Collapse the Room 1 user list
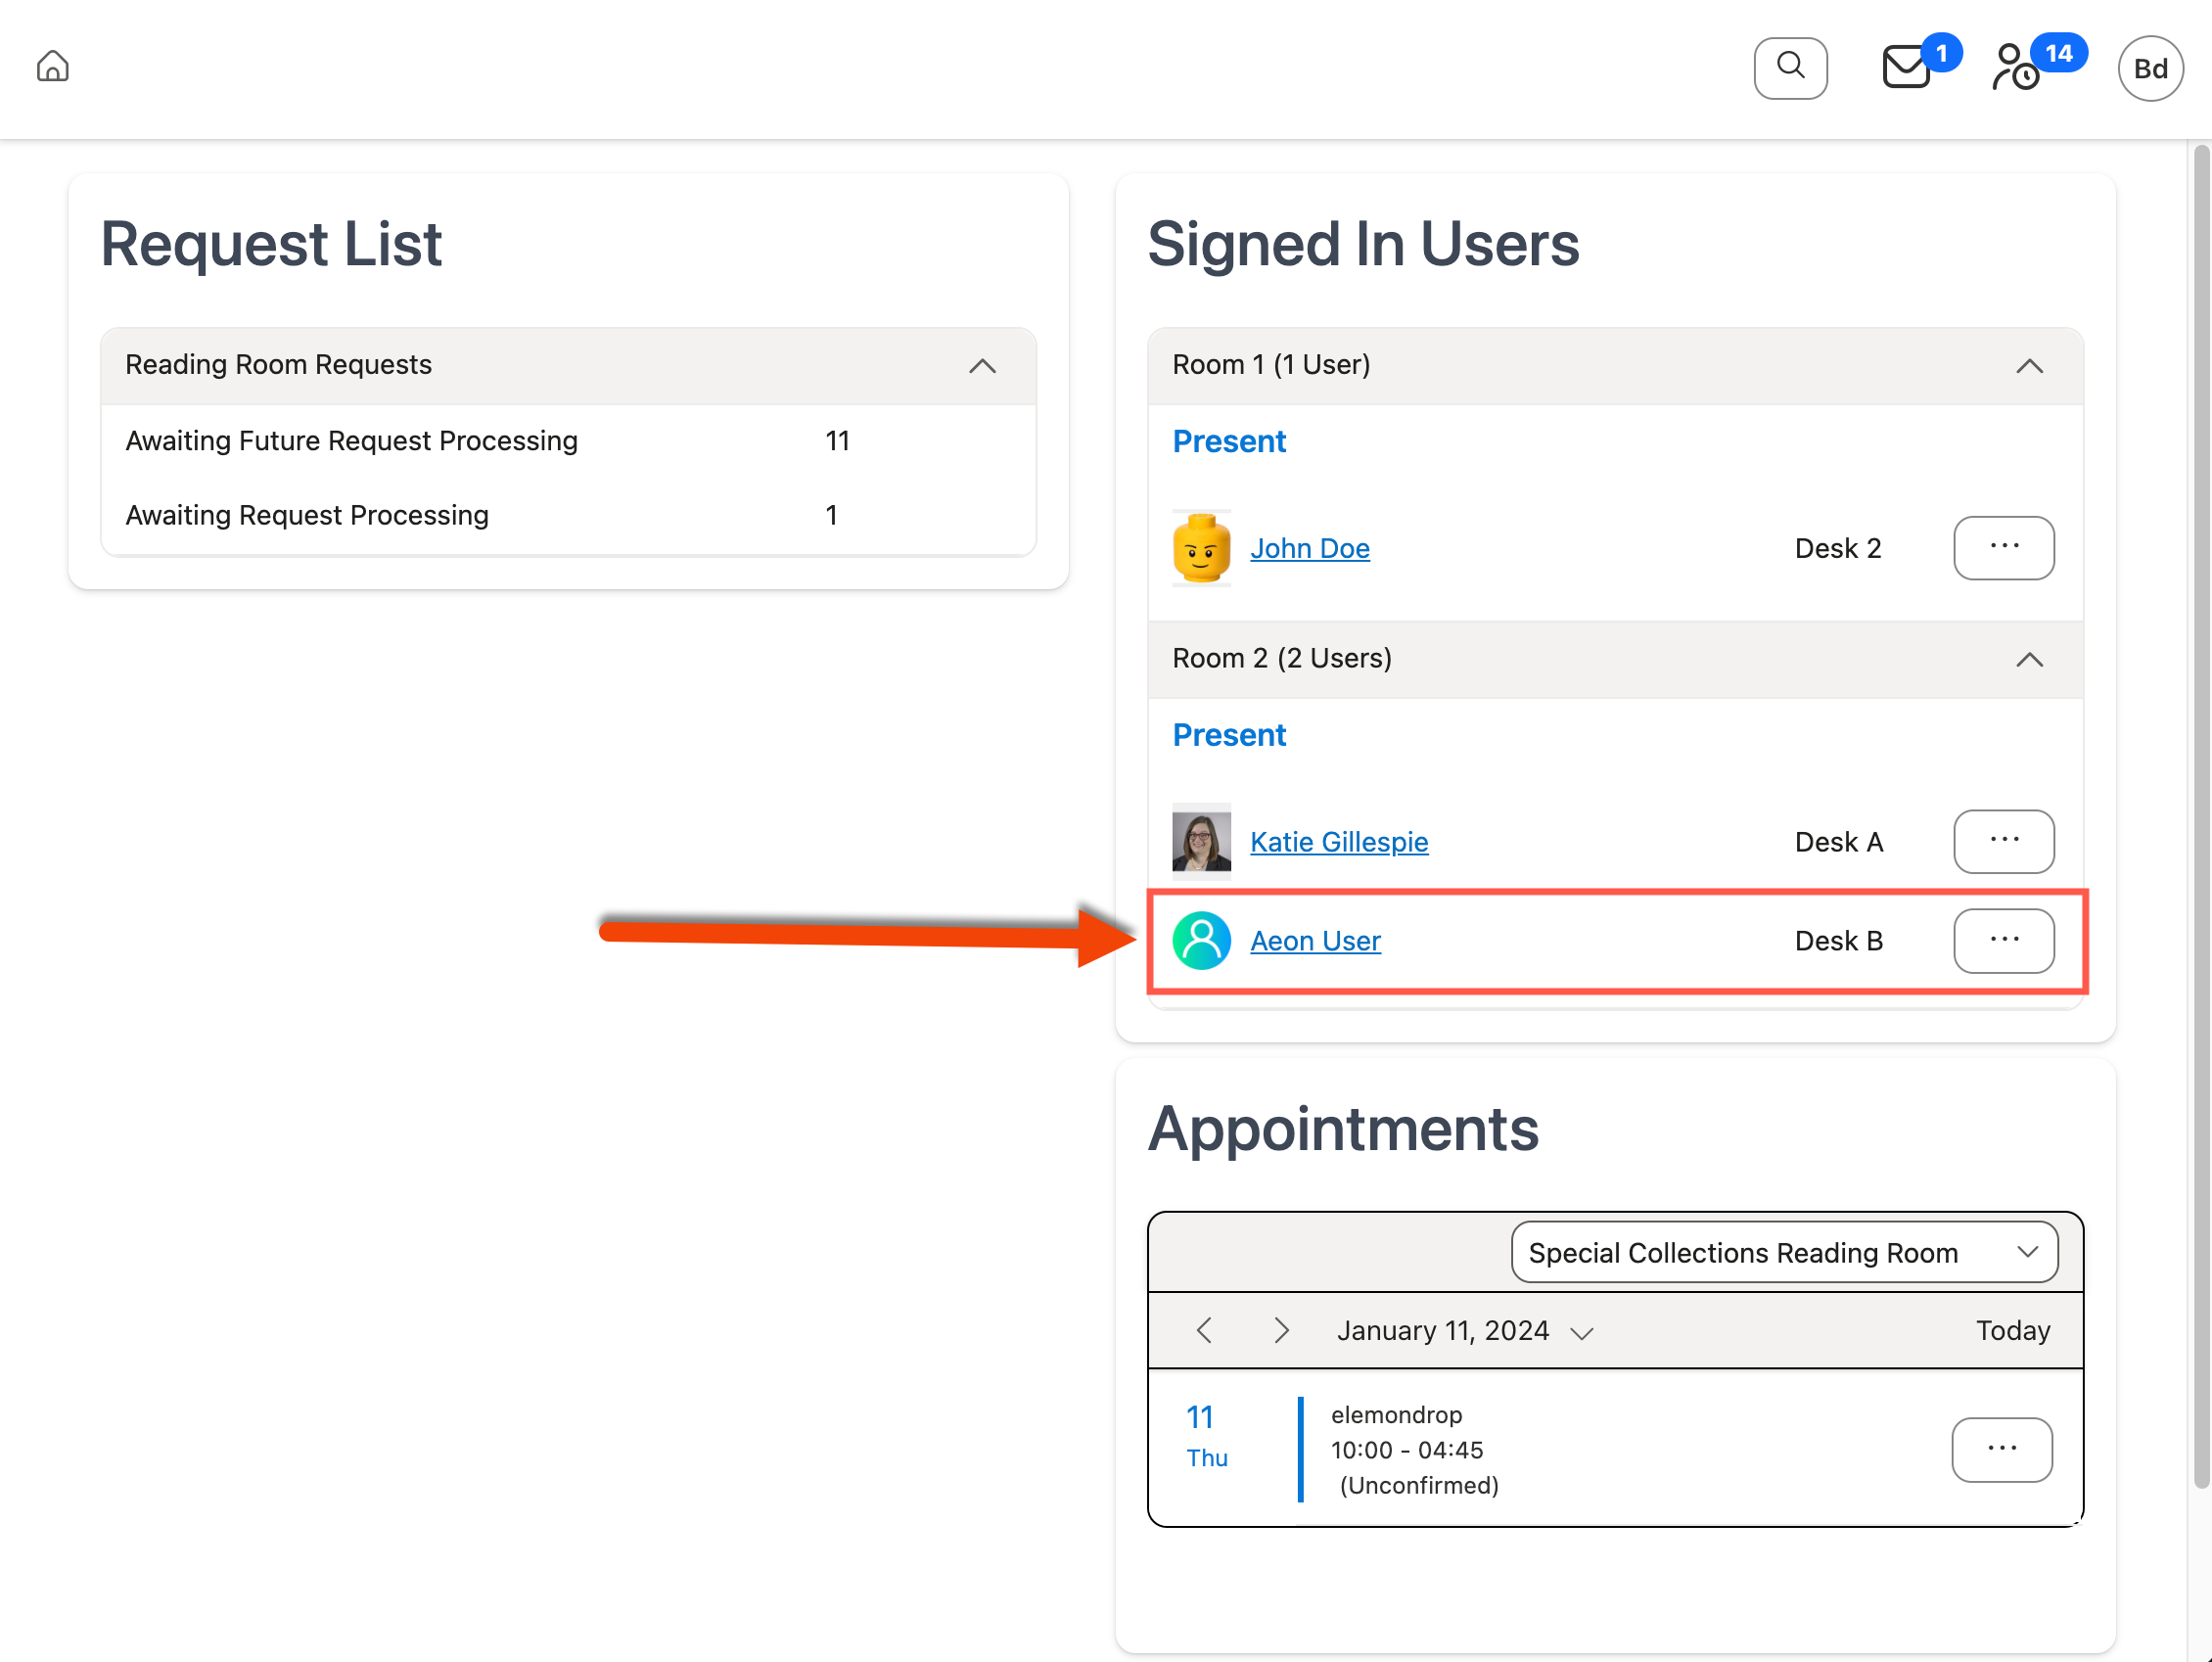The height and width of the screenshot is (1662, 2212). coord(2030,366)
